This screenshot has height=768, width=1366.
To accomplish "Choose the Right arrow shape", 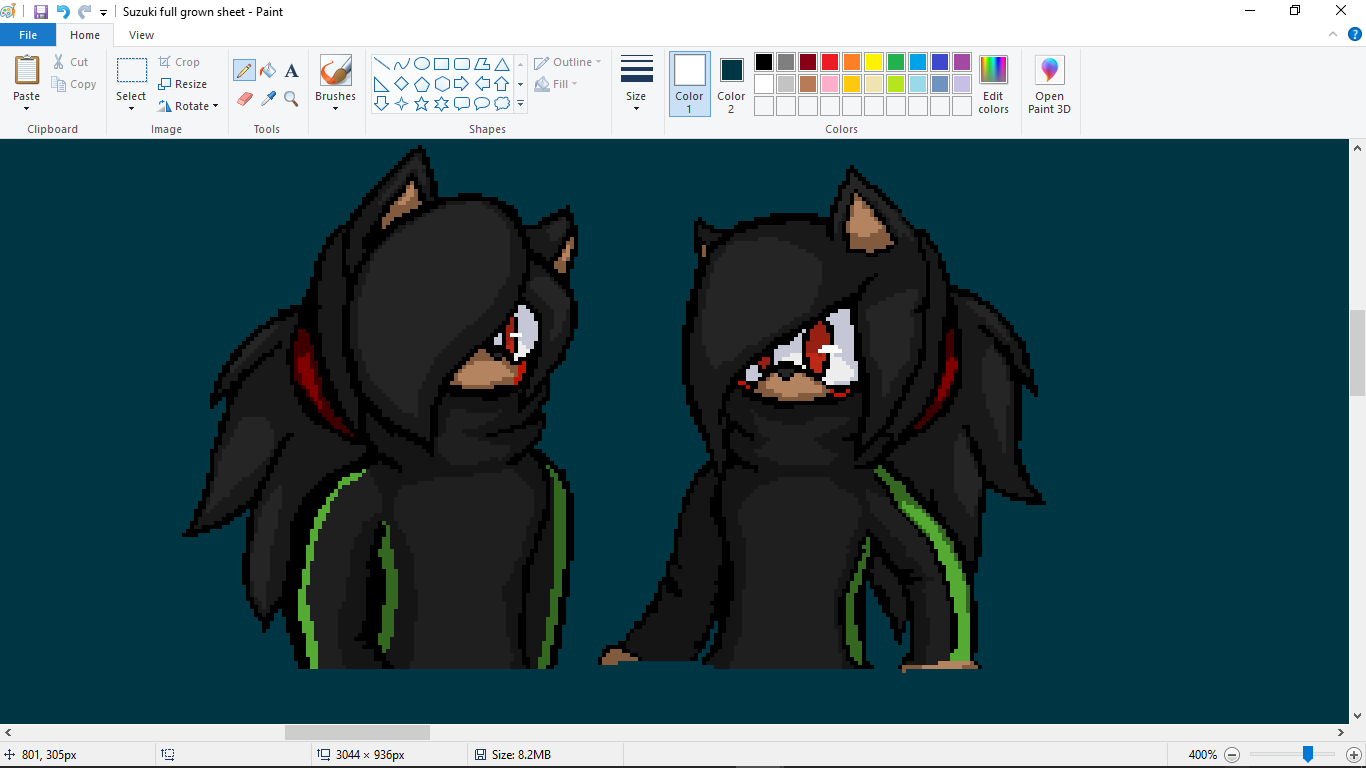I will [x=462, y=84].
